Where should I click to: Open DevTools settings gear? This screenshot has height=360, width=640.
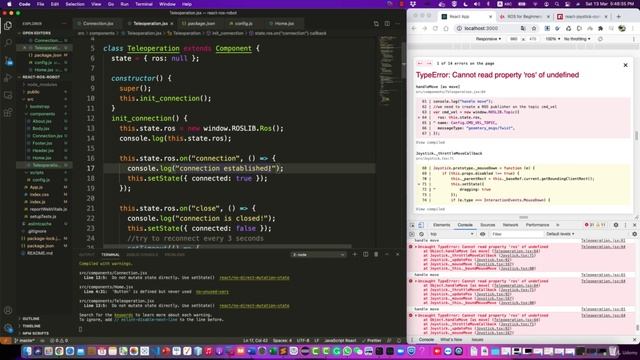pyautogui.click(x=616, y=225)
